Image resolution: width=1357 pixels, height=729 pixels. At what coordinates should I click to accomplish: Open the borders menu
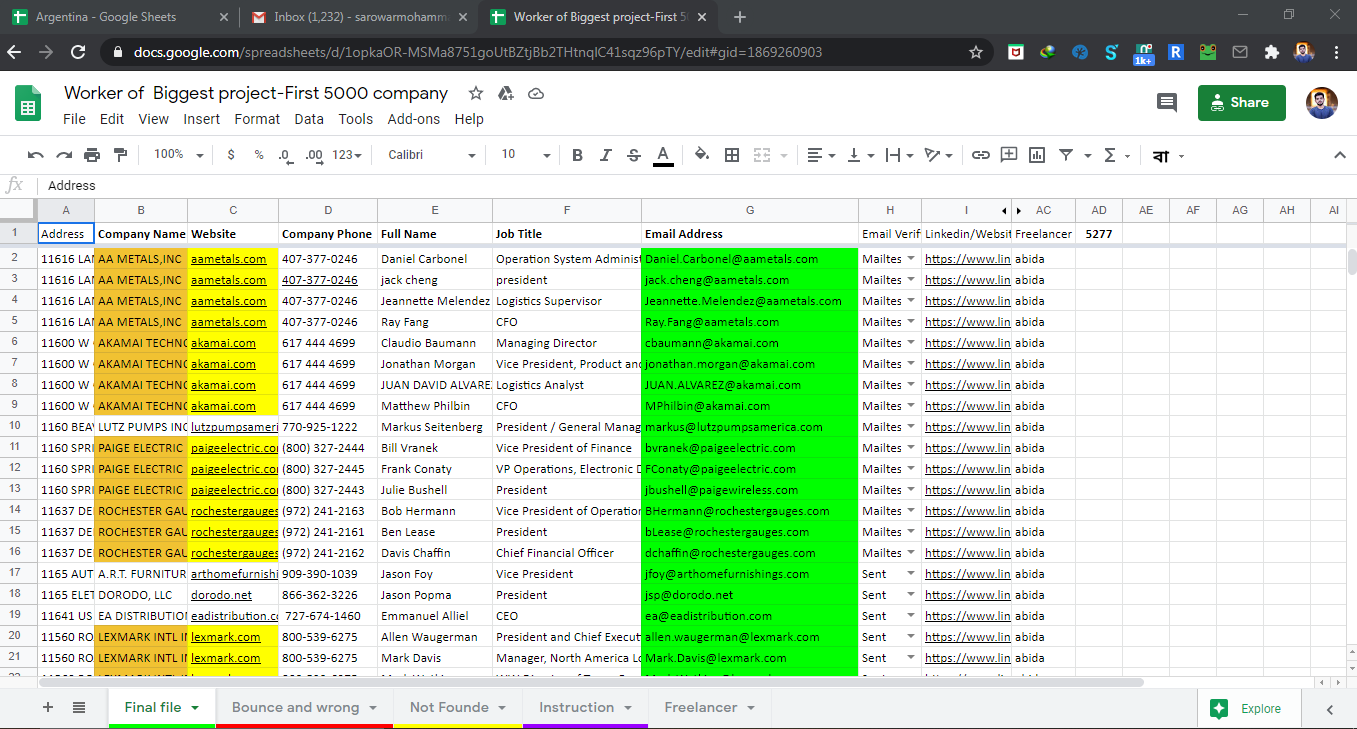pos(731,155)
